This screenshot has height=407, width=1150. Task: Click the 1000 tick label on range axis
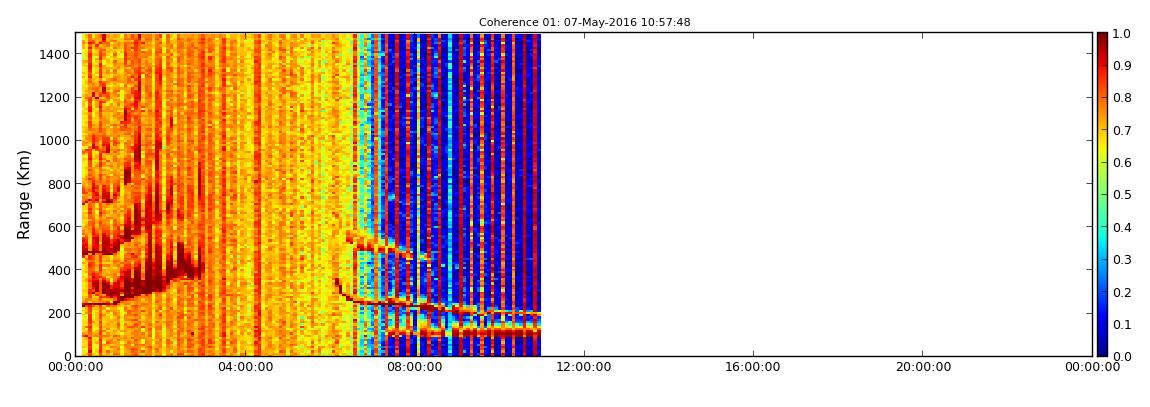[x=56, y=141]
